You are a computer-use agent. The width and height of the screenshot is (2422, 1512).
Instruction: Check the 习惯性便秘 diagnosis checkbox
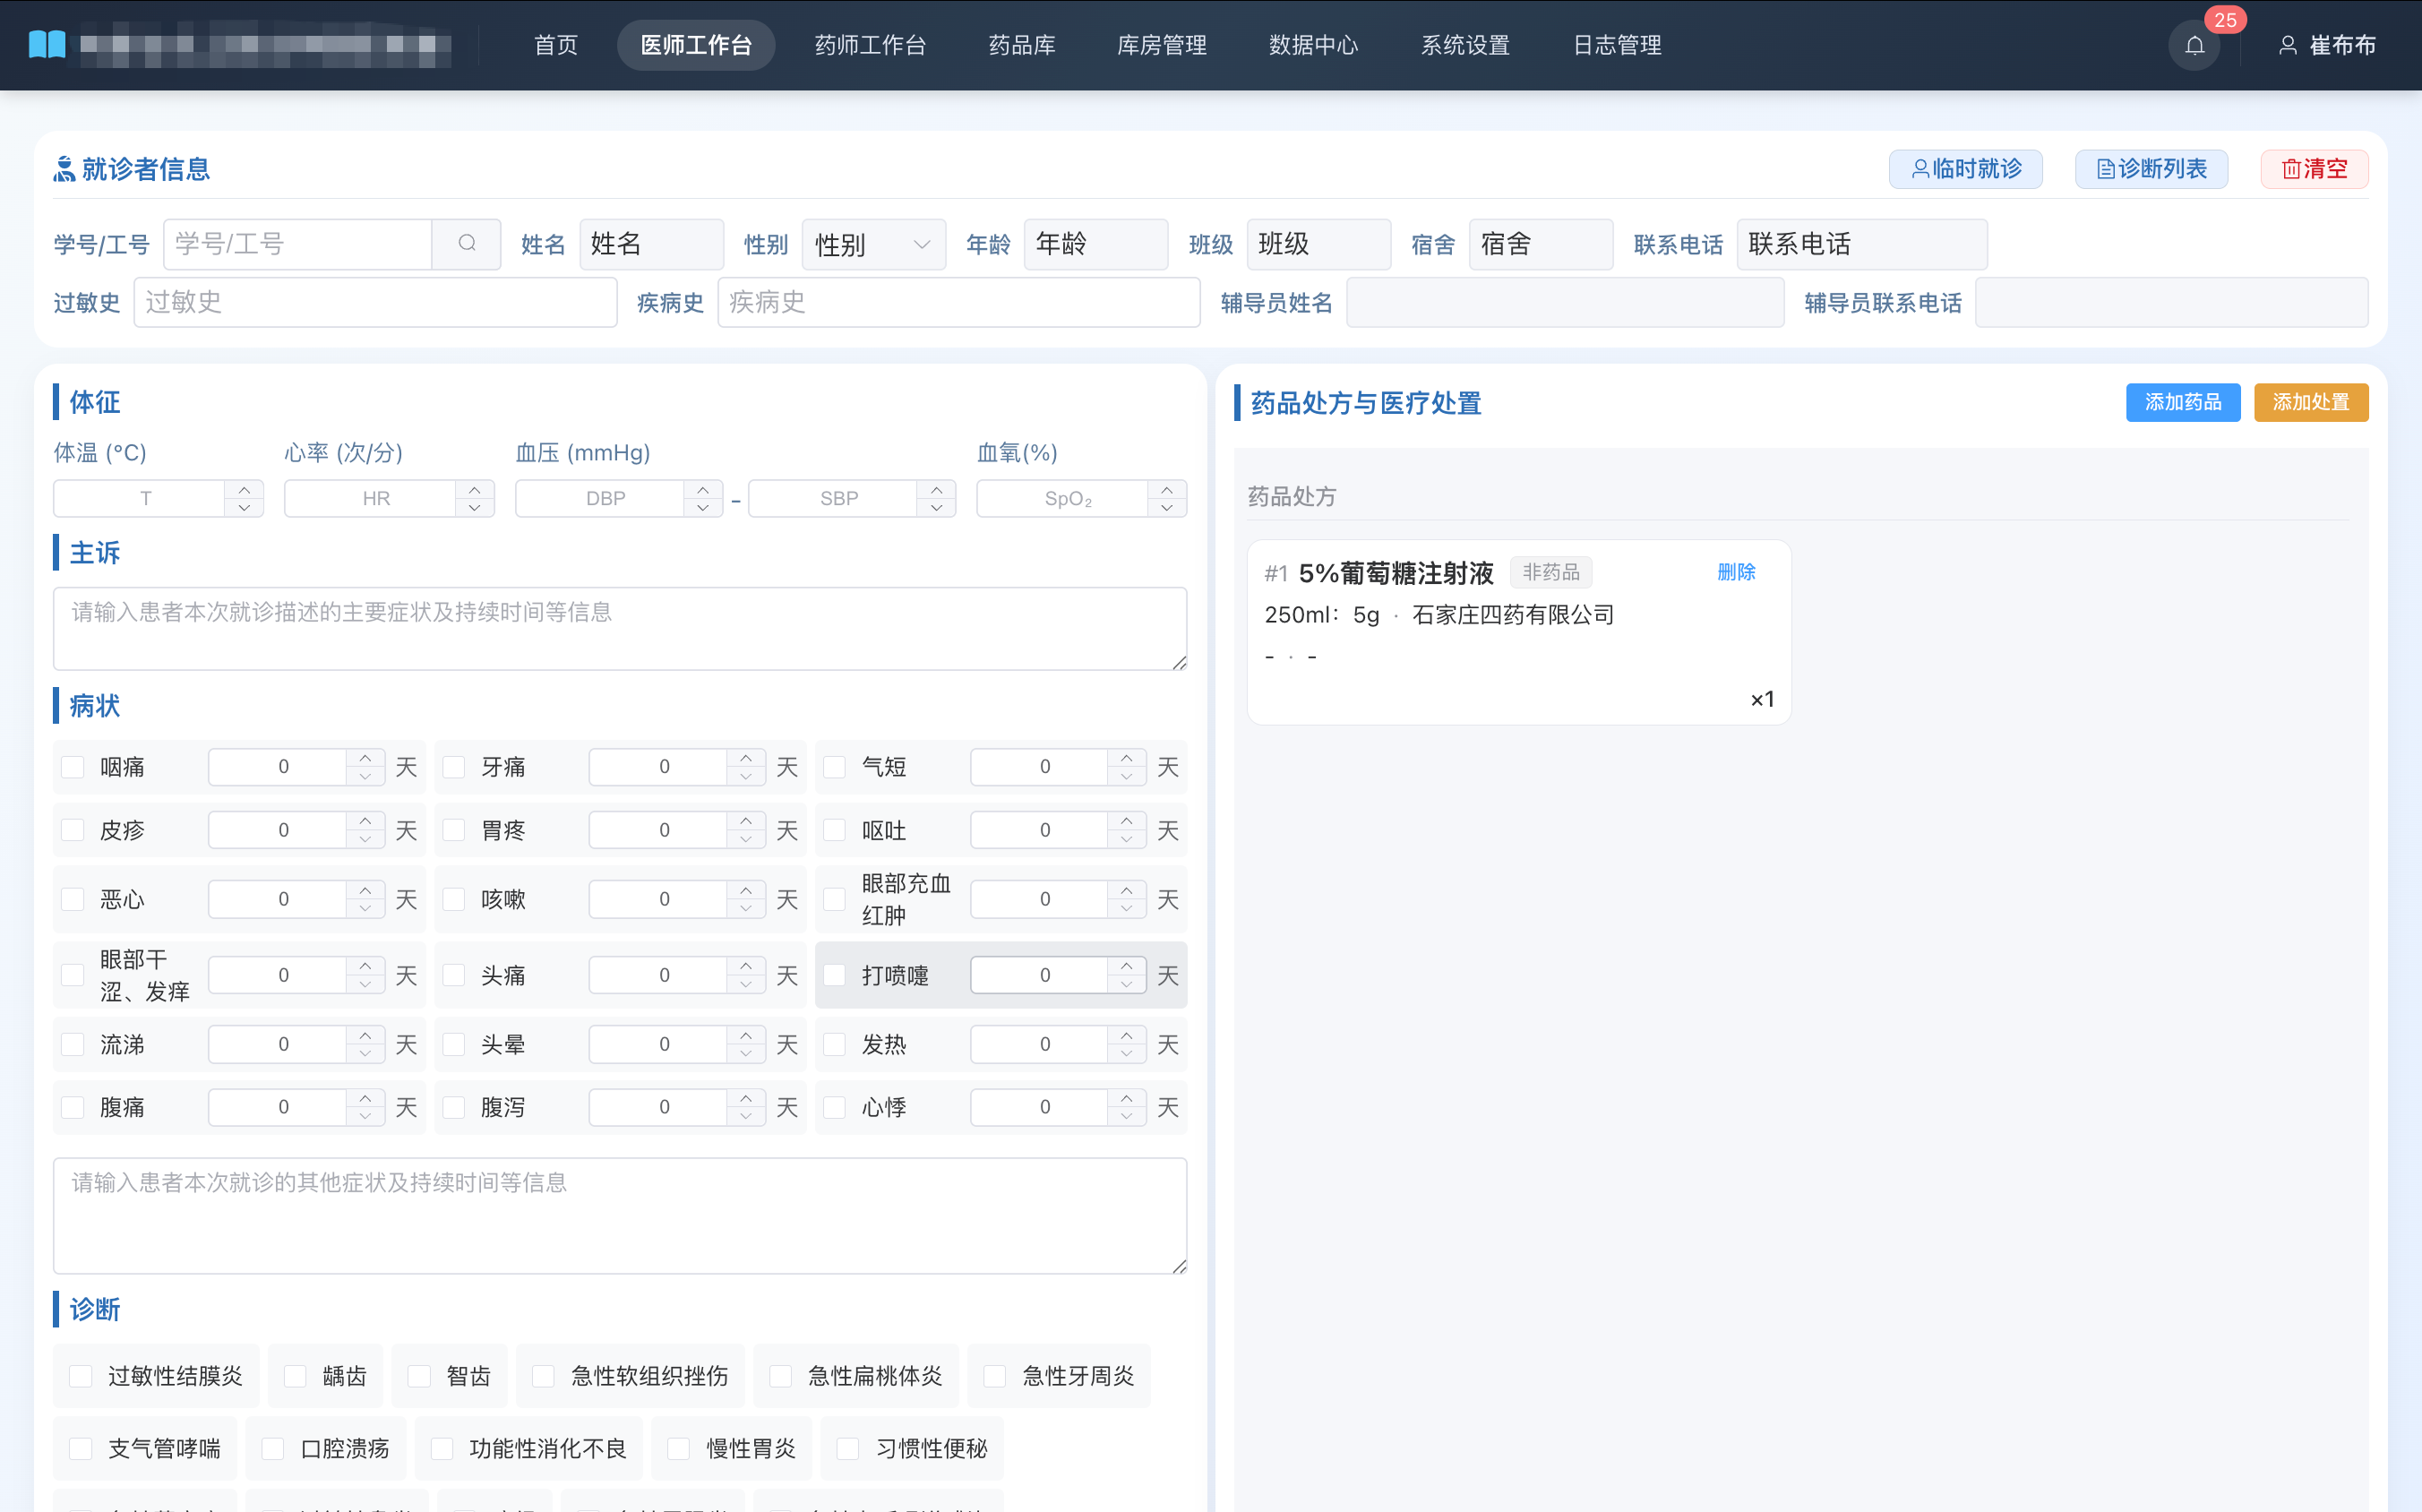[848, 1448]
